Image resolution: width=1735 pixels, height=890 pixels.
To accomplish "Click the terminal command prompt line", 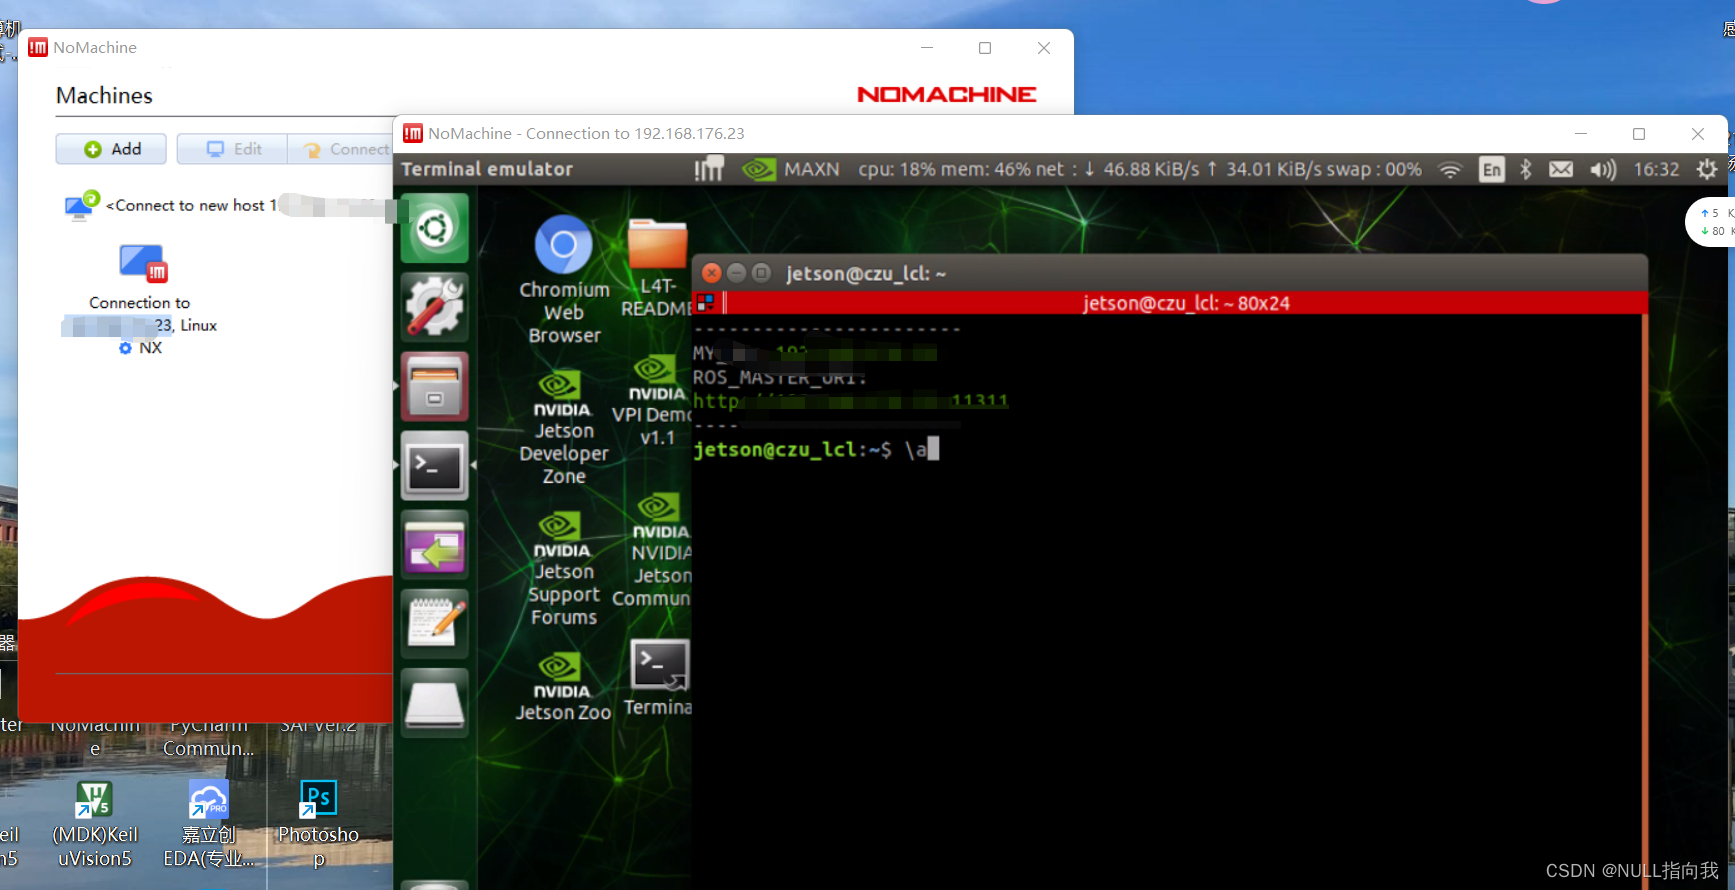I will [816, 450].
